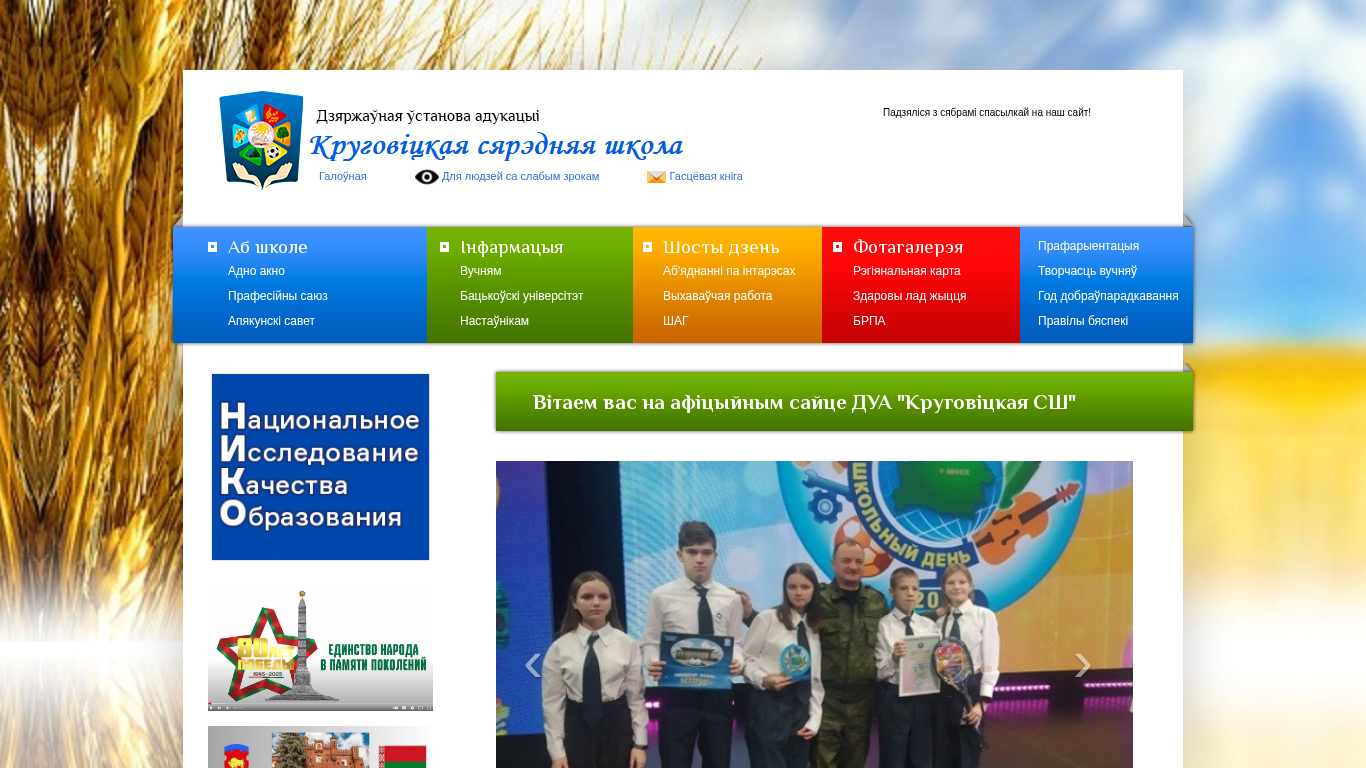The width and height of the screenshot is (1366, 768).
Task: Select Прафарыентацыя in the blue menu
Action: (1088, 246)
